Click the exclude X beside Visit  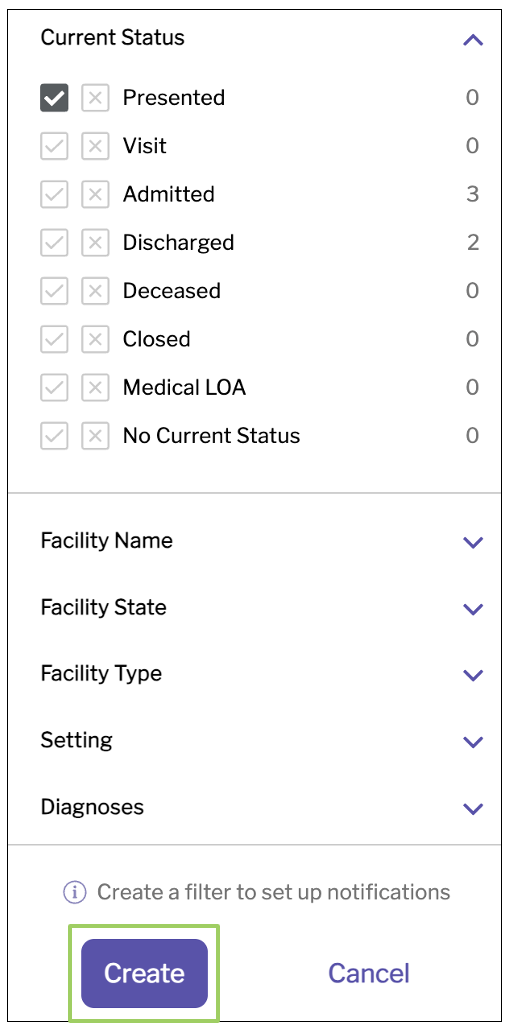[95, 146]
